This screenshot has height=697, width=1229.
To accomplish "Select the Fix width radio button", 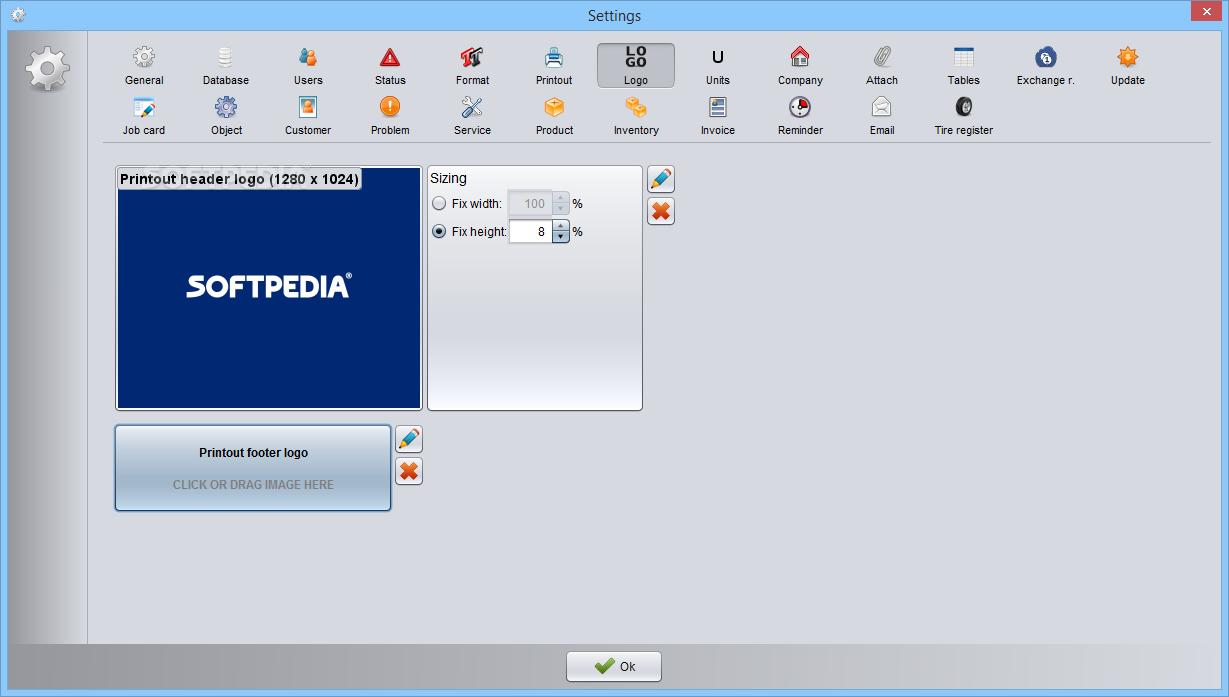I will tap(439, 204).
